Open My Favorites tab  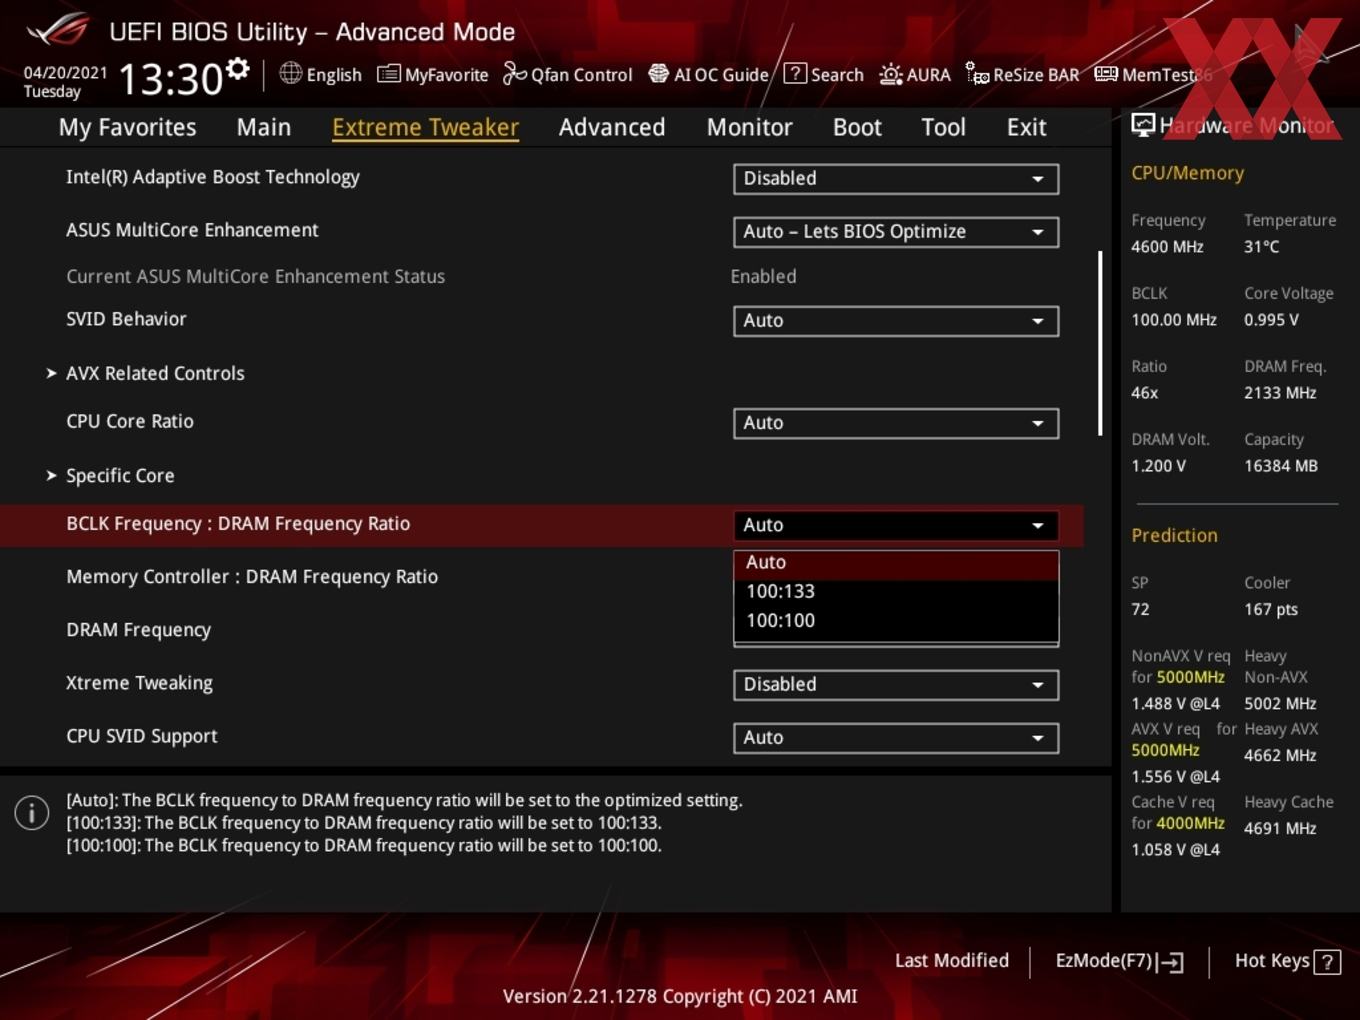coord(127,127)
